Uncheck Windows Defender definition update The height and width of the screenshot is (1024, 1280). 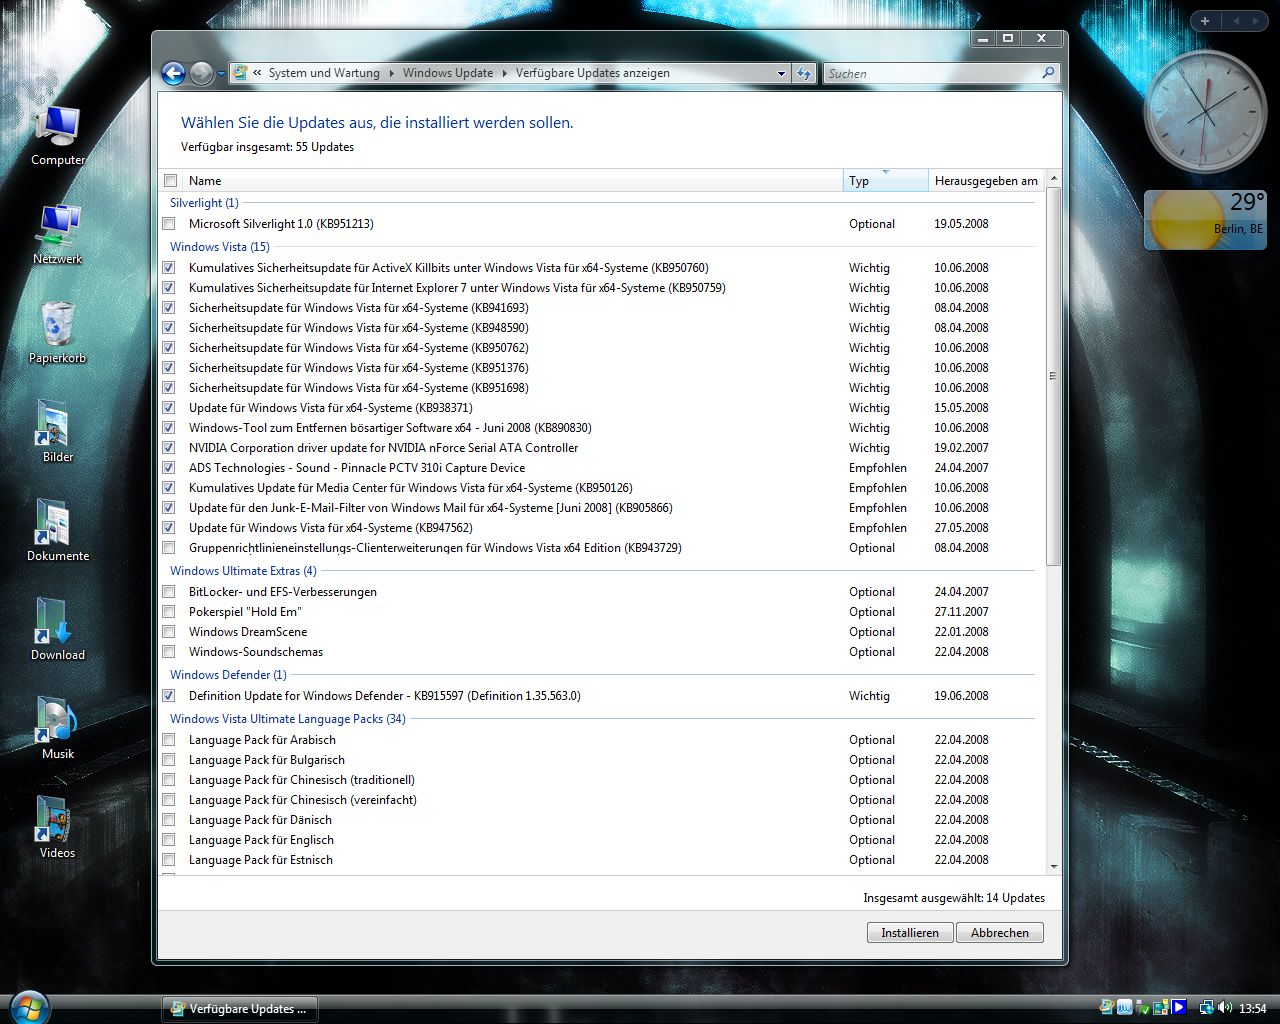click(169, 696)
